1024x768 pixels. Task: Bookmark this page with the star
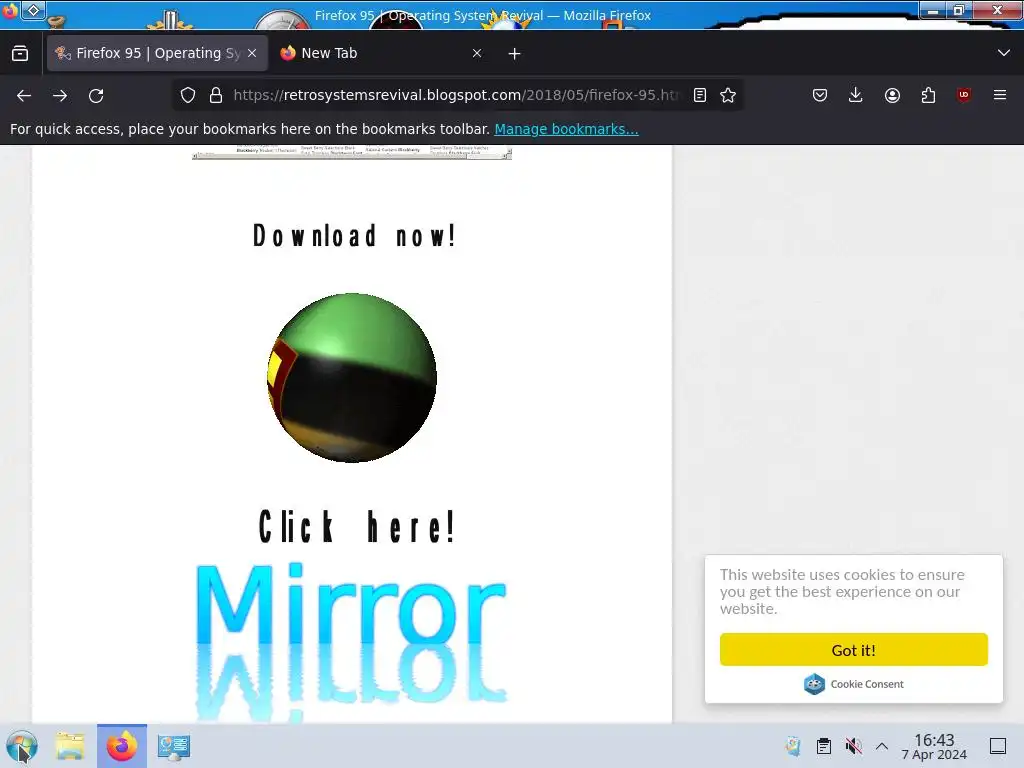(728, 95)
